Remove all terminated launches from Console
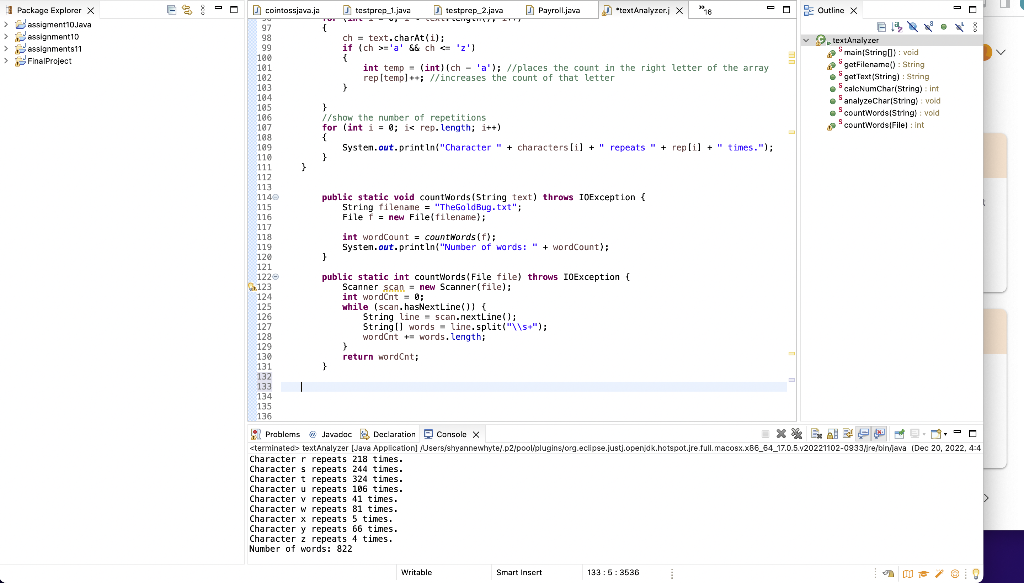Viewport: 1024px width, 583px height. (798, 435)
